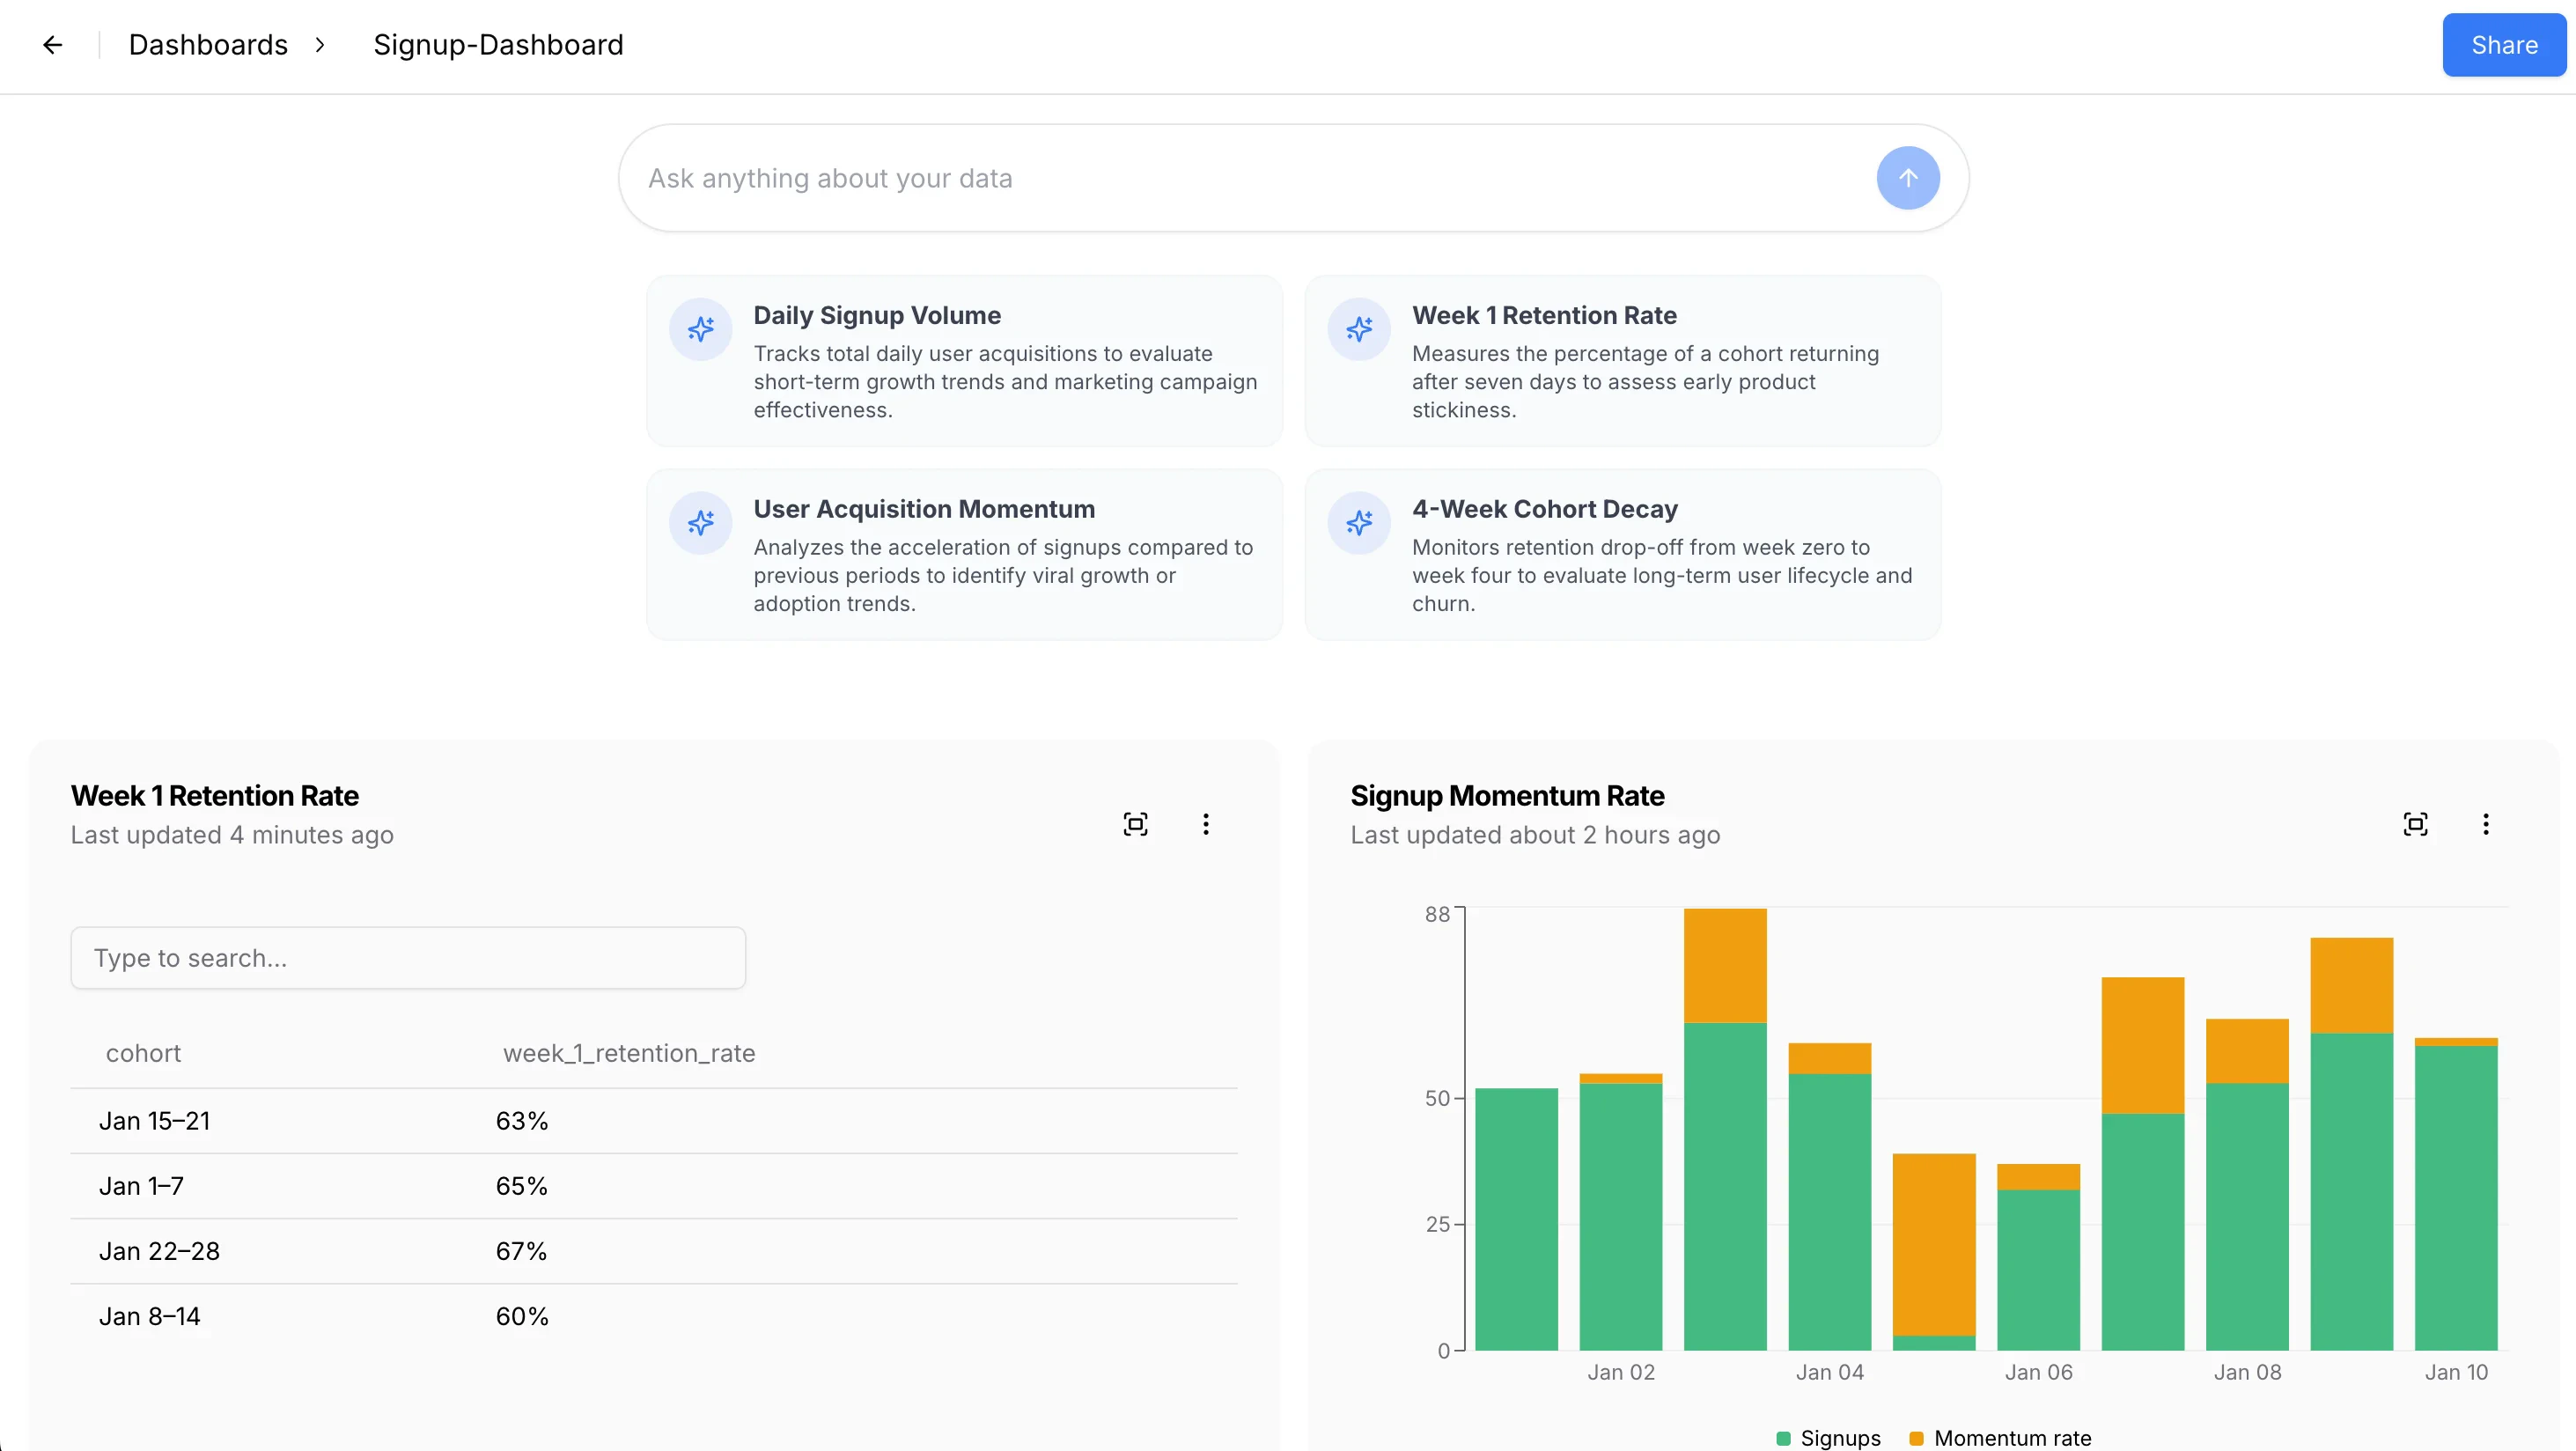Image resolution: width=2576 pixels, height=1451 pixels.
Task: Select the Daily Signup Volume suggestion card
Action: (x=963, y=361)
